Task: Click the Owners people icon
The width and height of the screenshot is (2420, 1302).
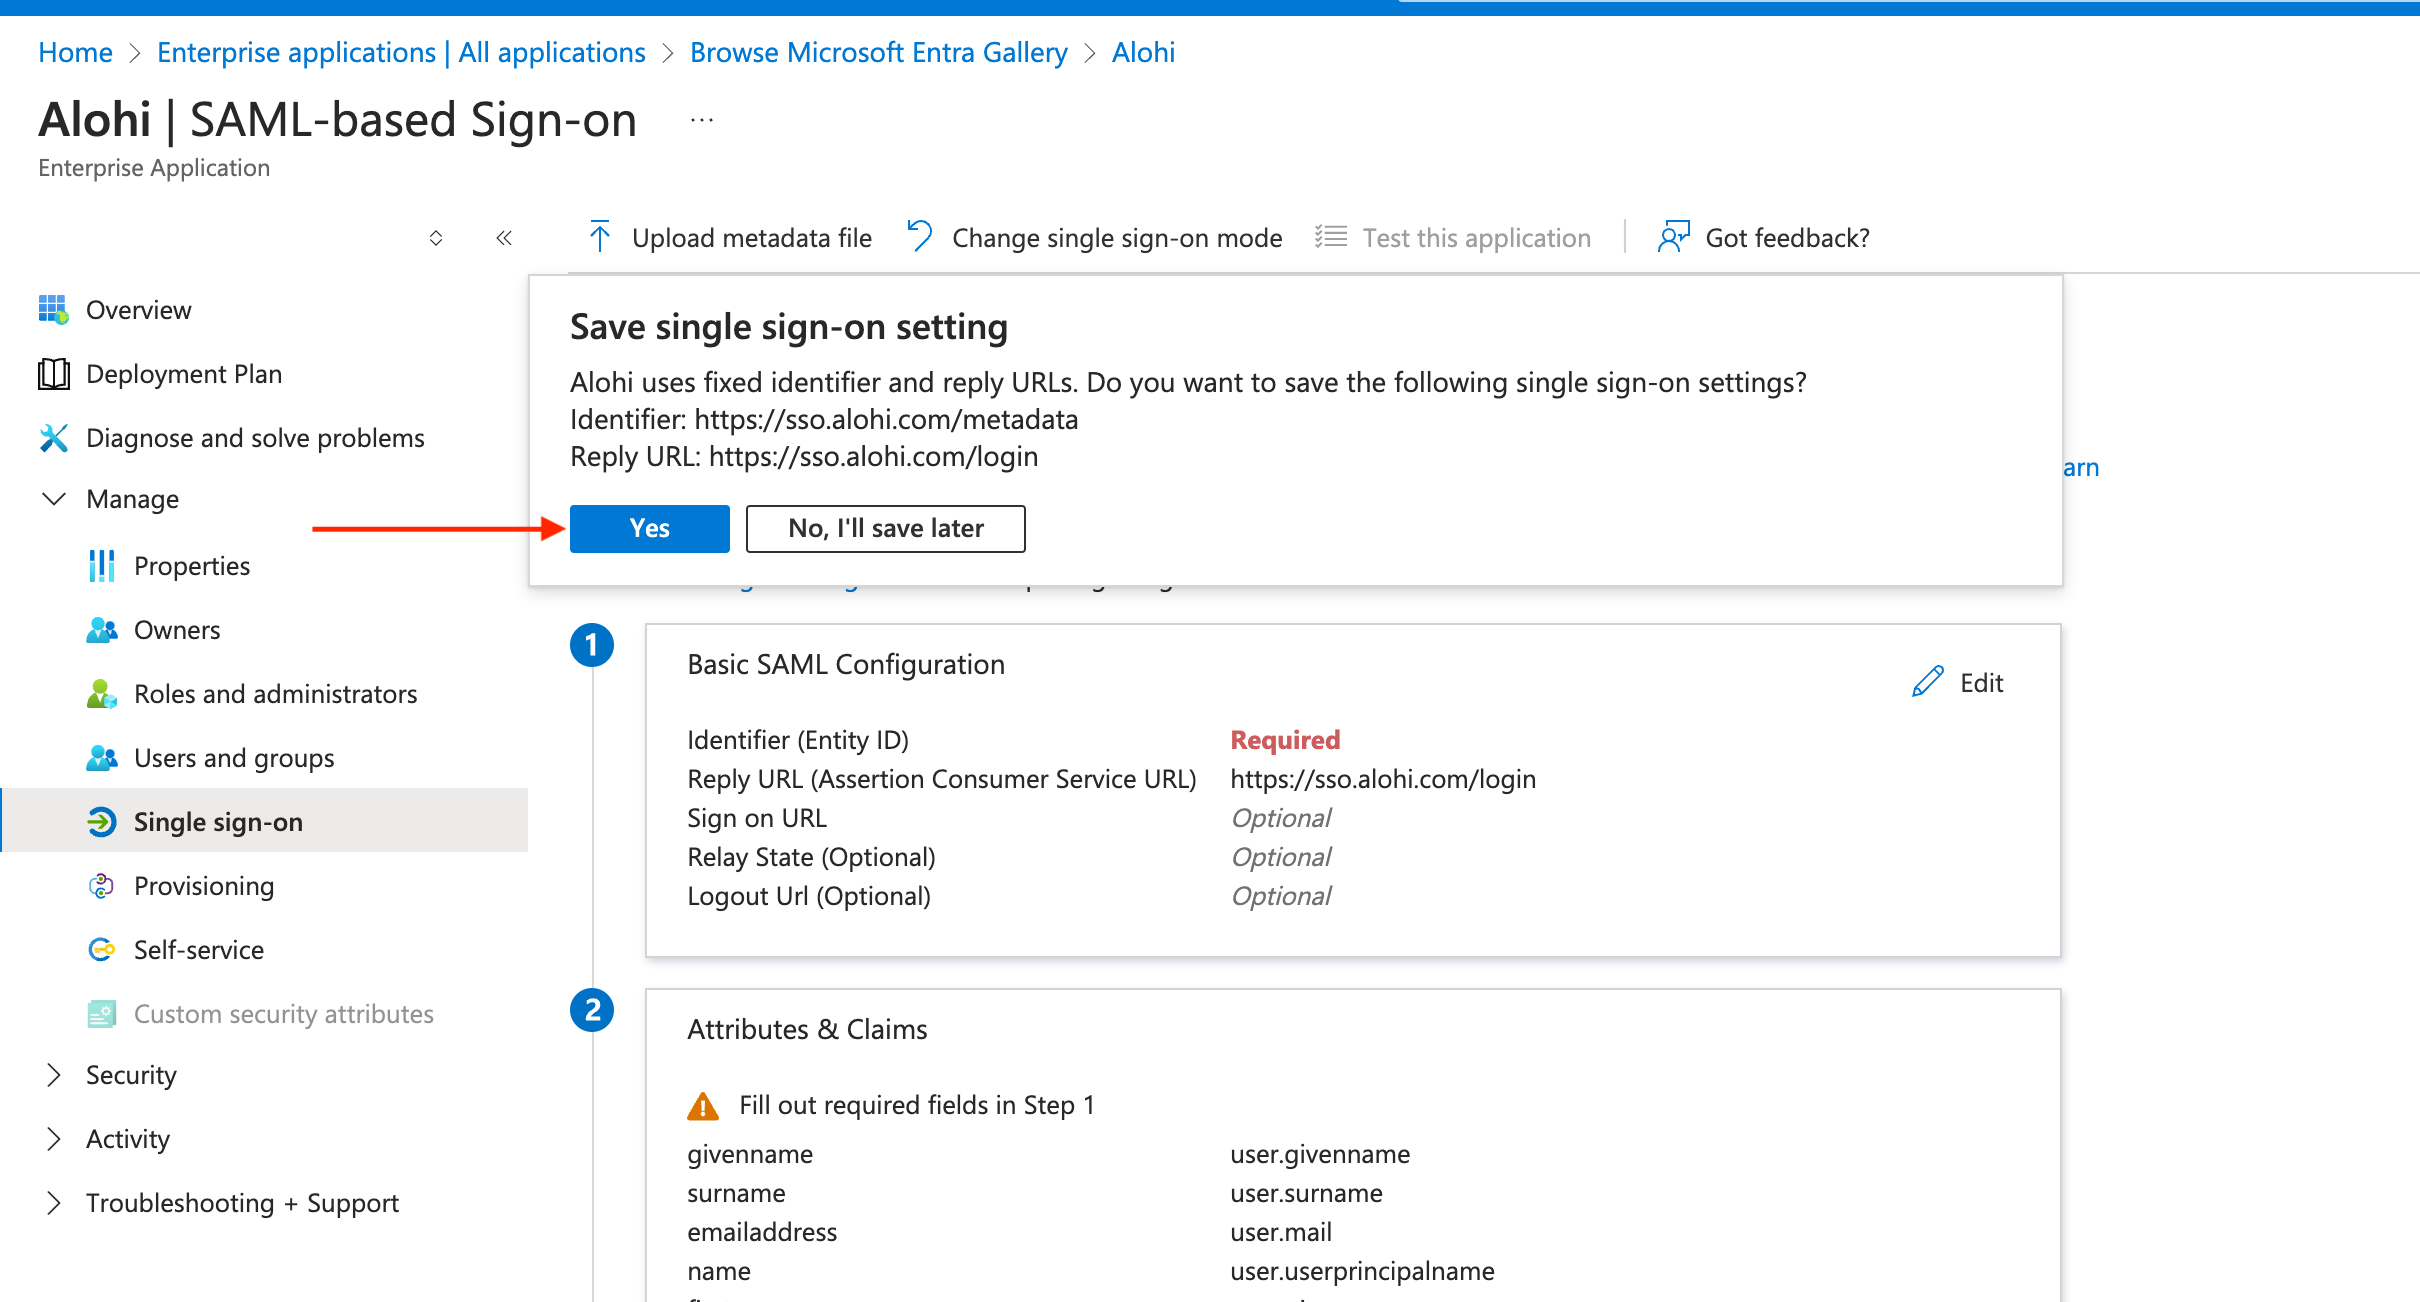Action: click(x=102, y=630)
